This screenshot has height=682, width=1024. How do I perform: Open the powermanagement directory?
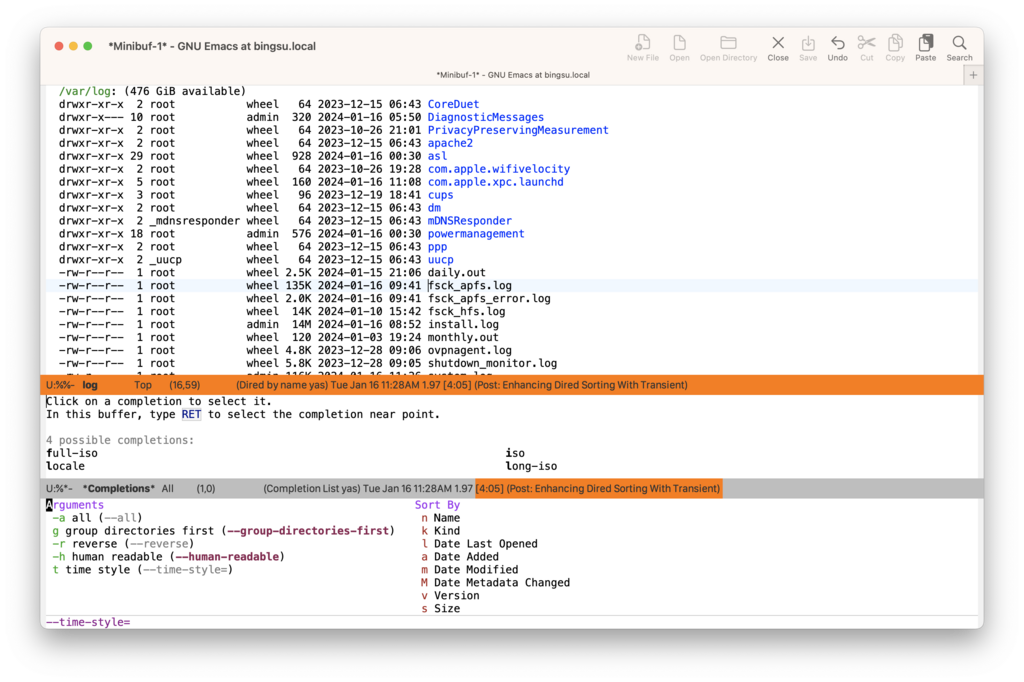click(476, 234)
